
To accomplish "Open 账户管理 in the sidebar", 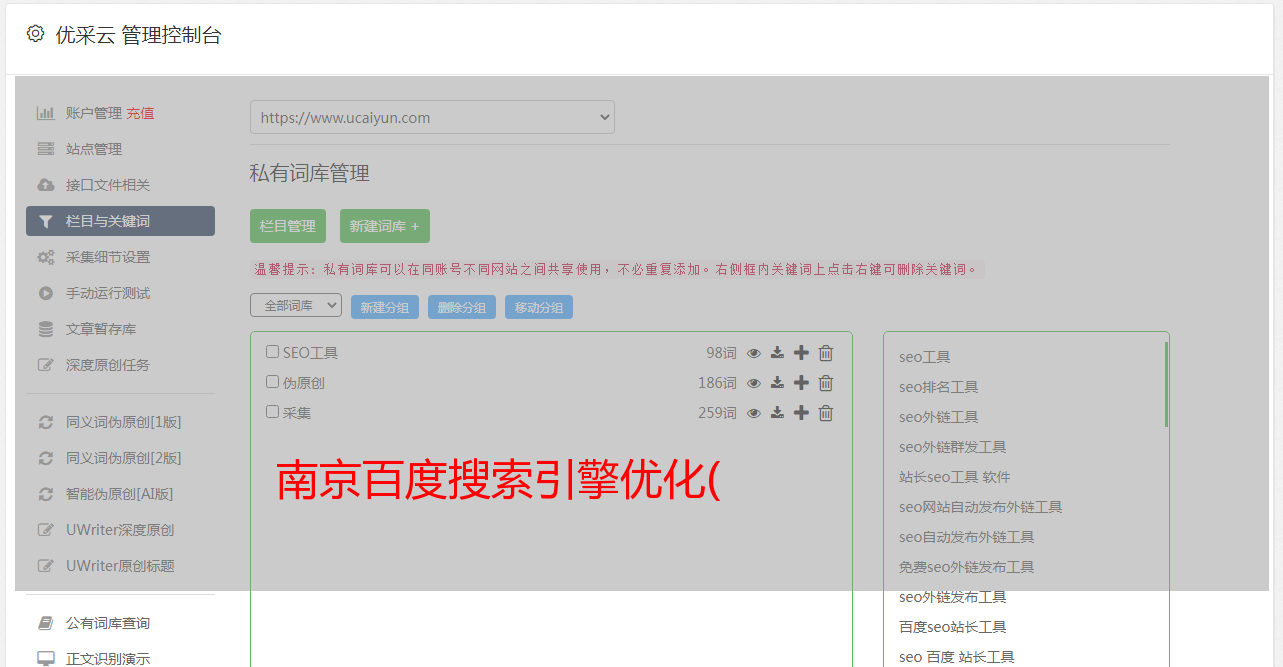I will point(94,113).
